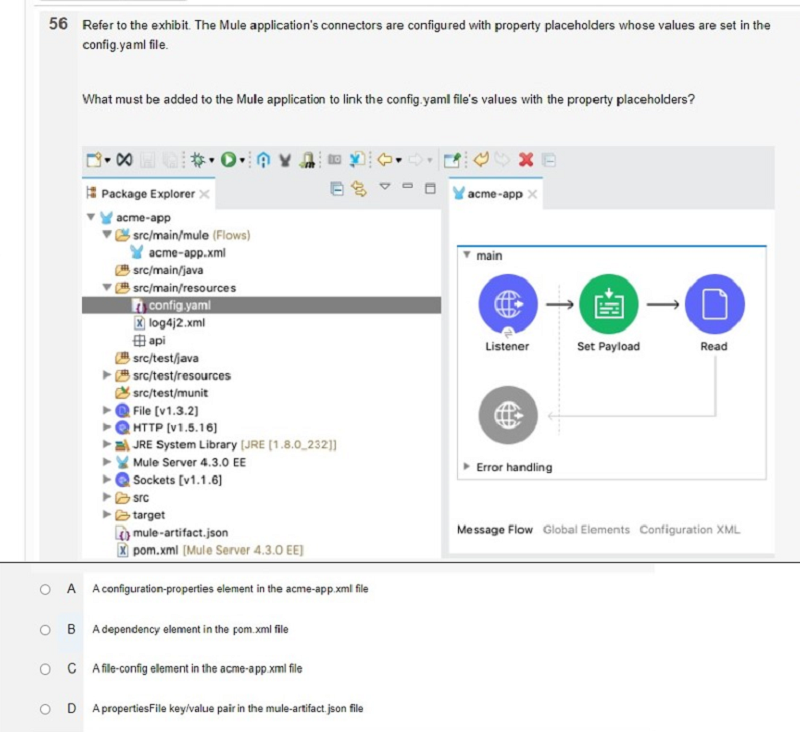Click the dark Mule logo toolbar icon
800x732 pixels.
pyautogui.click(x=285, y=160)
